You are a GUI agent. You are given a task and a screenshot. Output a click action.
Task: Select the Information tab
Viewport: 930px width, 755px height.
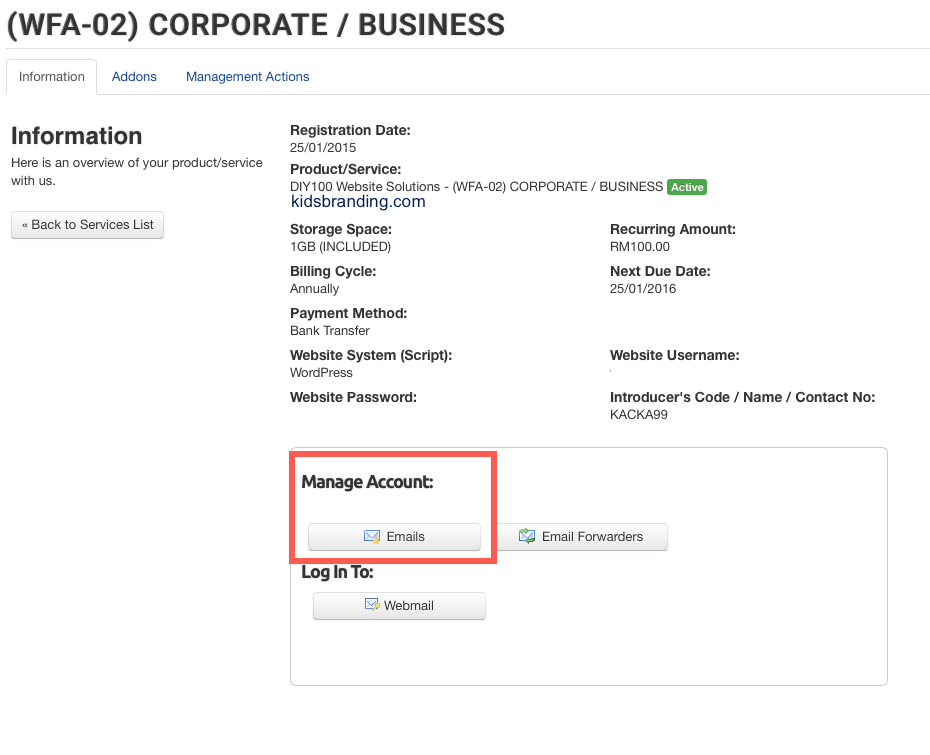coord(52,77)
